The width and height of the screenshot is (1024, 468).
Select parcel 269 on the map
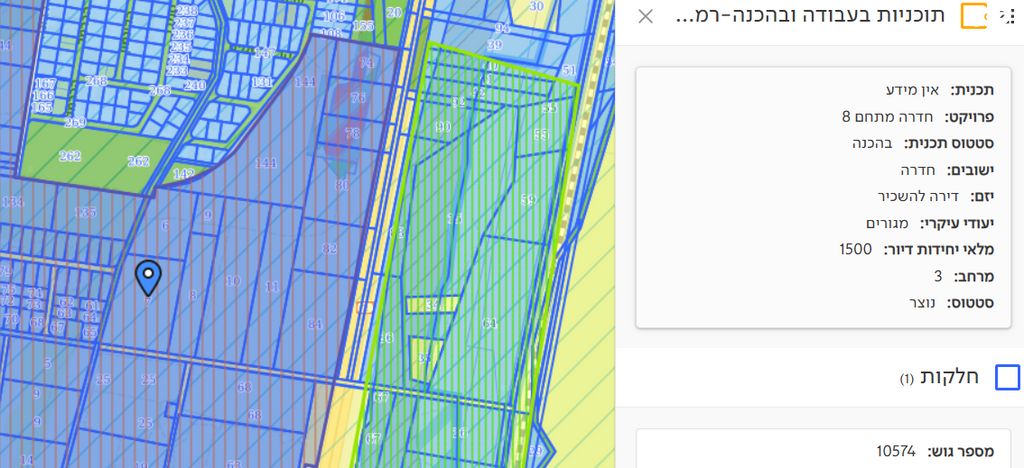pos(74,123)
